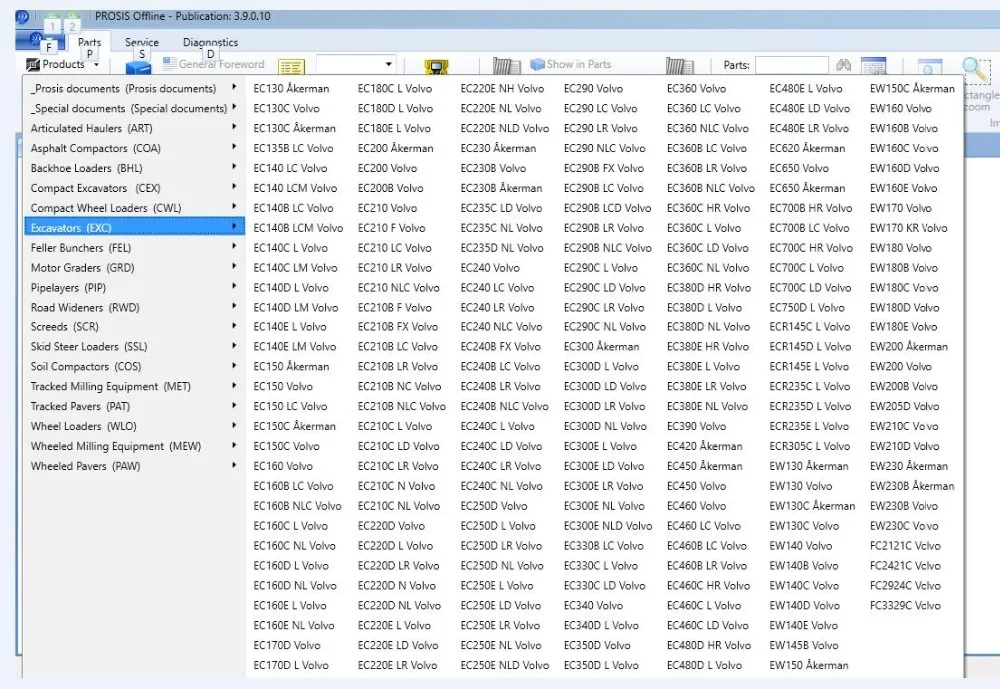Open Wheel Loaders (WLO) category

(135, 426)
